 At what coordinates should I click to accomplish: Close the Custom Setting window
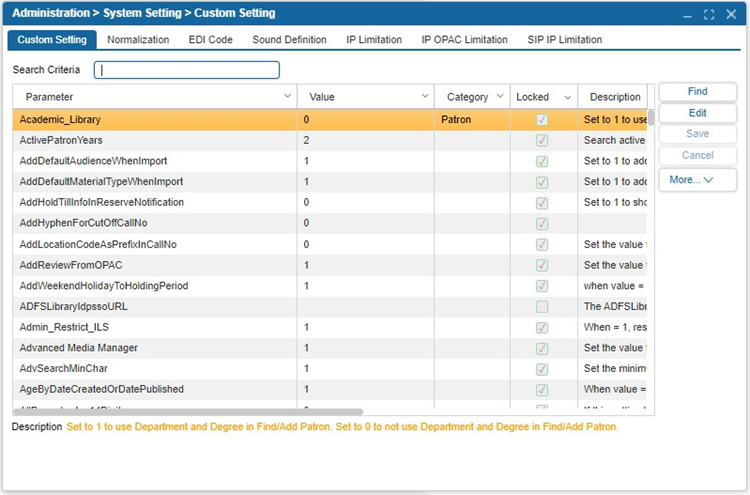[732, 14]
